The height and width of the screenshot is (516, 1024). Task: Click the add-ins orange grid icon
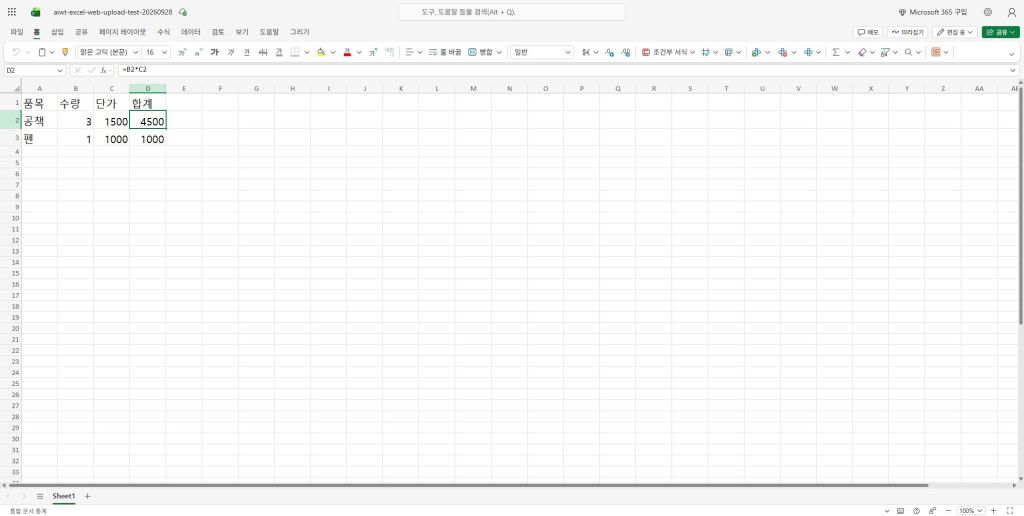point(936,52)
